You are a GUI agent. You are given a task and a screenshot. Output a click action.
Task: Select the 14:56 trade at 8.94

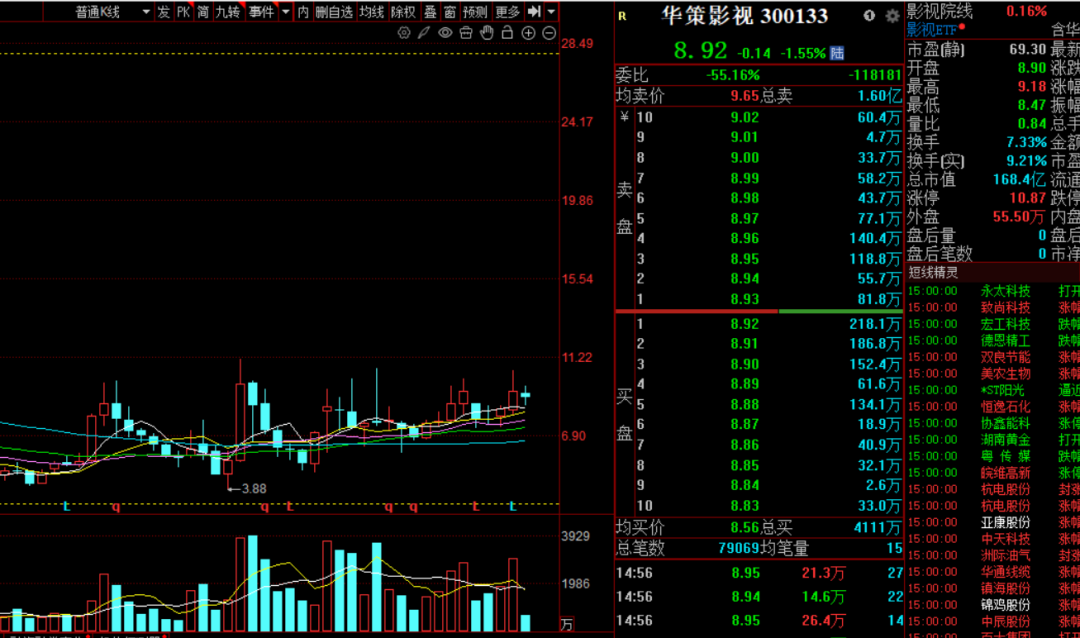[759, 597]
